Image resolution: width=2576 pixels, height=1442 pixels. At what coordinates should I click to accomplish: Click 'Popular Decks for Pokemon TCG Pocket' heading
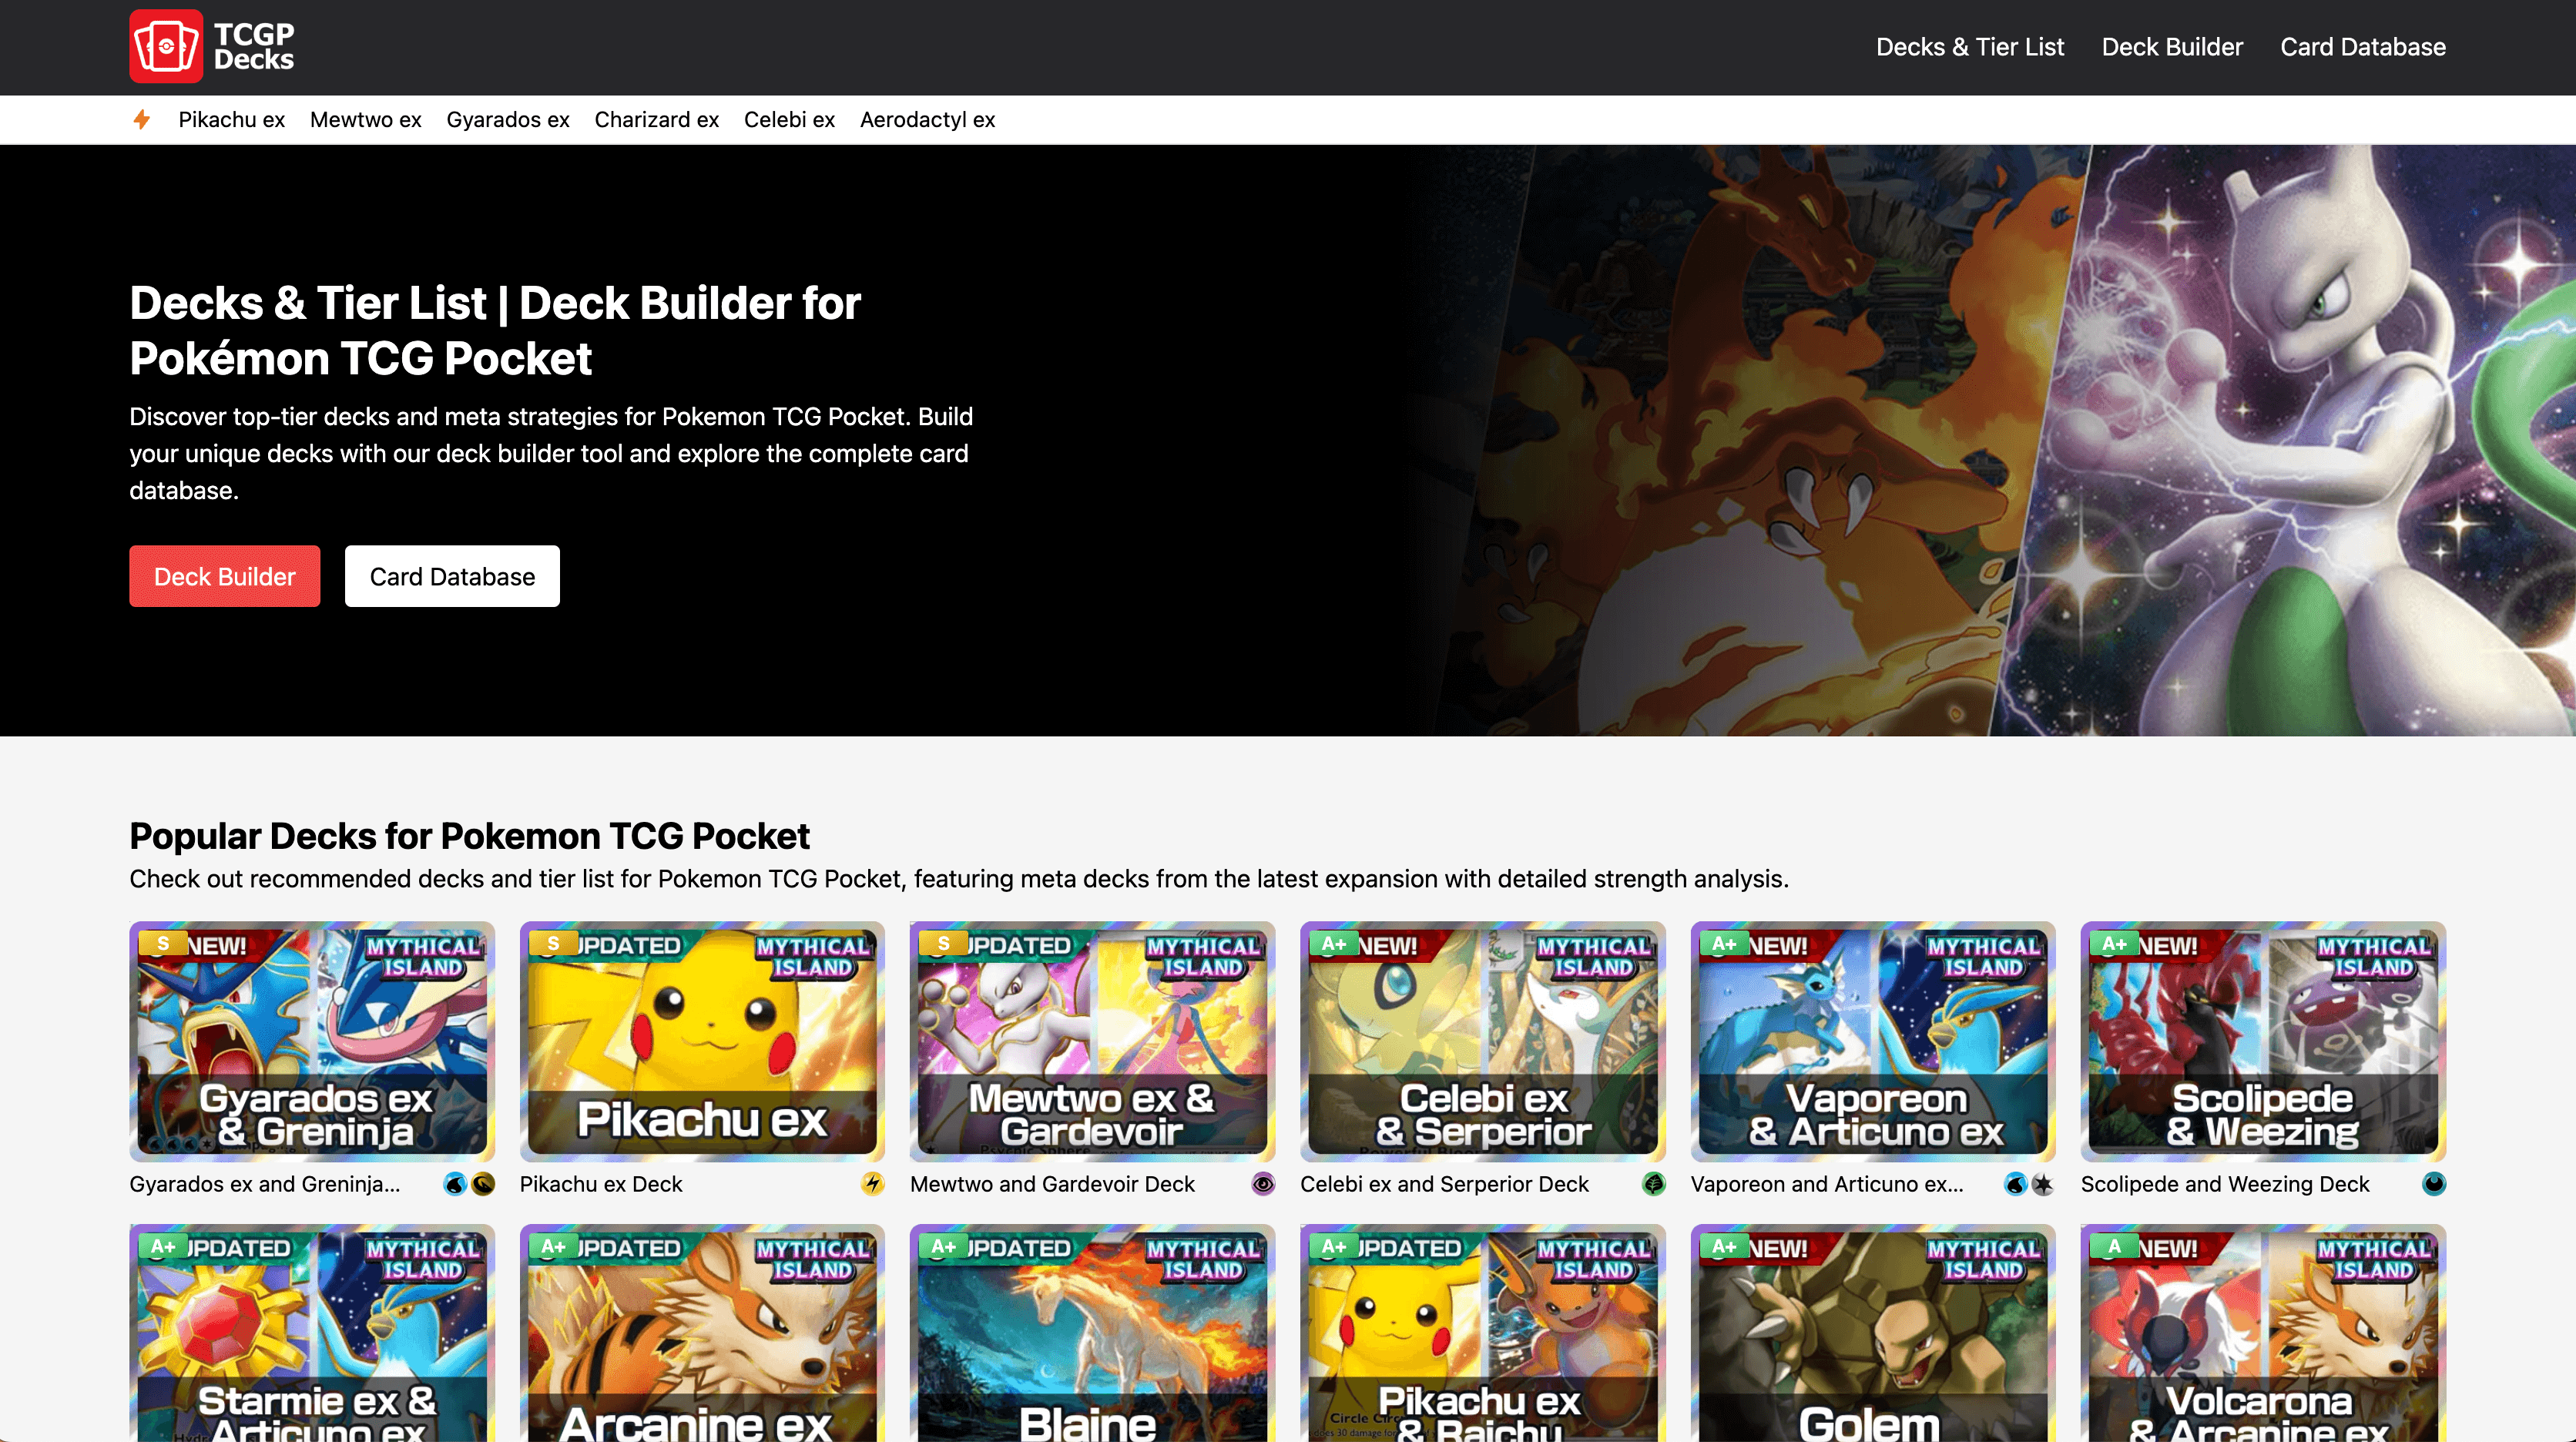[x=469, y=836]
